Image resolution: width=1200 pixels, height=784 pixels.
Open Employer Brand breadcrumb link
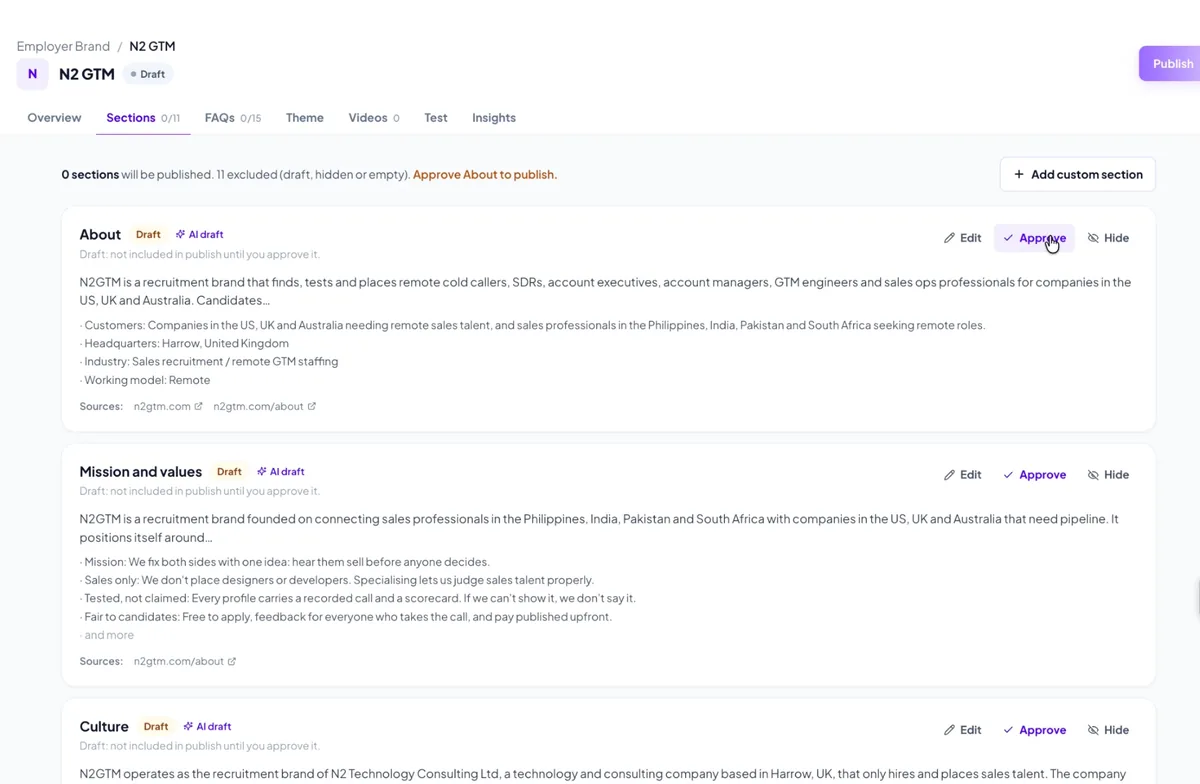click(63, 46)
